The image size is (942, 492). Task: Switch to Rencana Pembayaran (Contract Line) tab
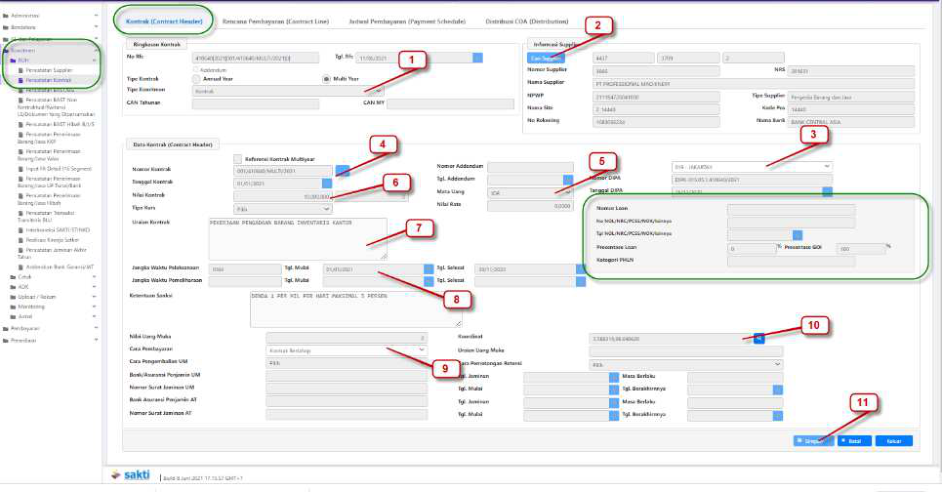(x=275, y=20)
